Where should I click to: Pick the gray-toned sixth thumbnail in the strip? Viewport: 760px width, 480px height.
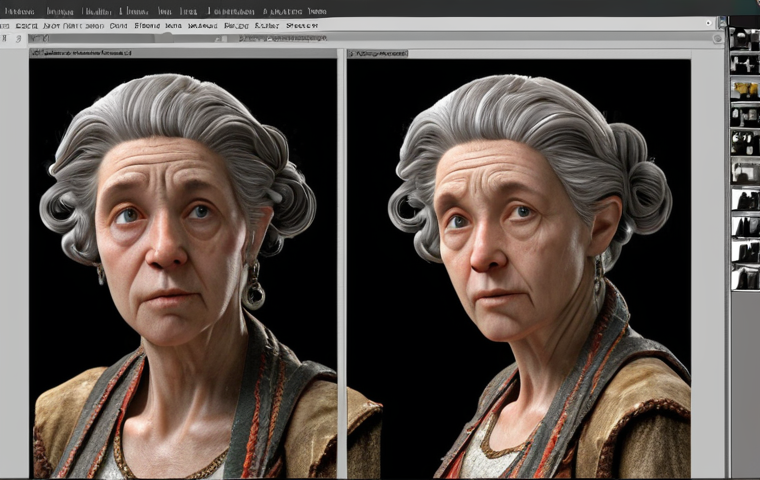[745, 171]
